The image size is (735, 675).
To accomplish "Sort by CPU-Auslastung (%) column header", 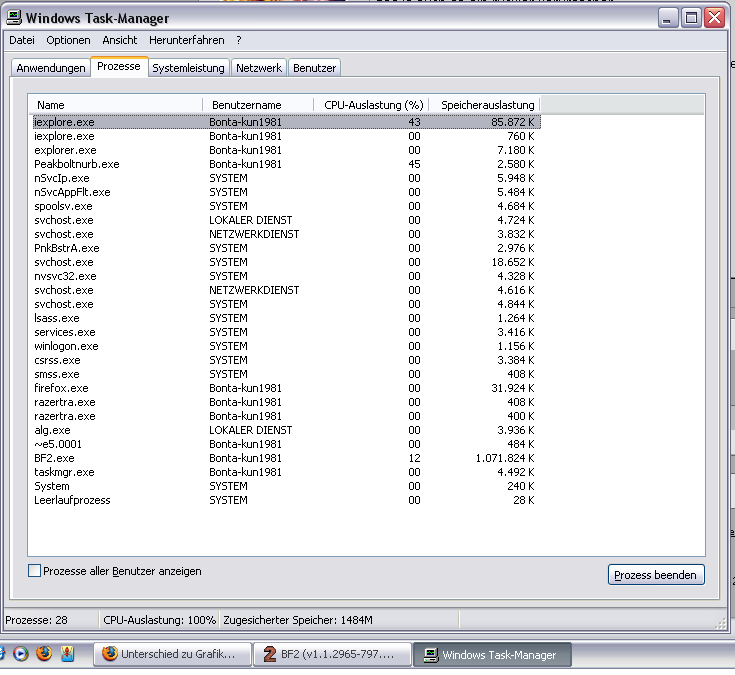I will pyautogui.click(x=371, y=105).
